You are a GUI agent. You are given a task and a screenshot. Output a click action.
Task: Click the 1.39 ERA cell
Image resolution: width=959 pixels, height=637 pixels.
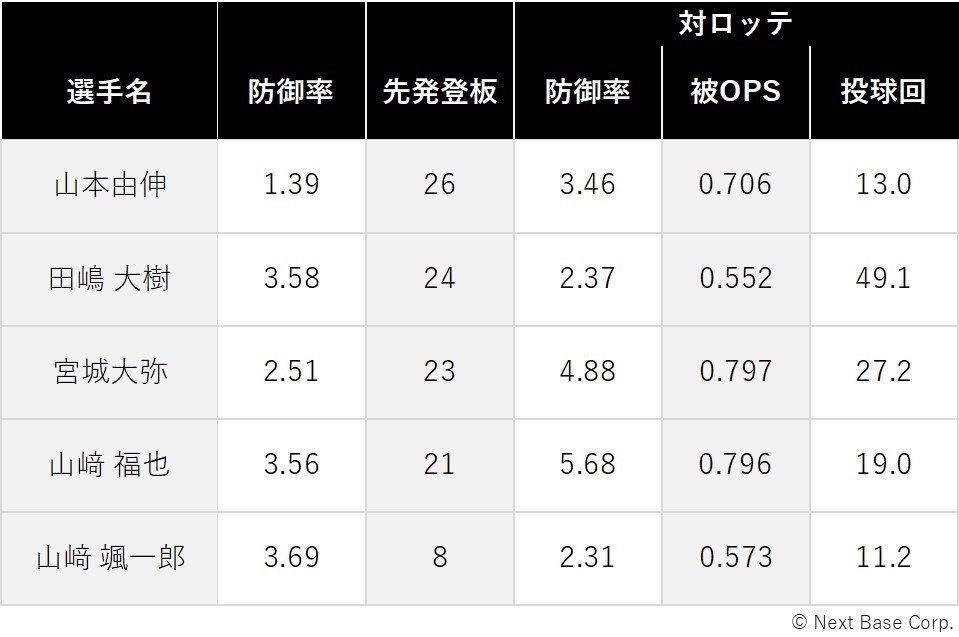(291, 185)
